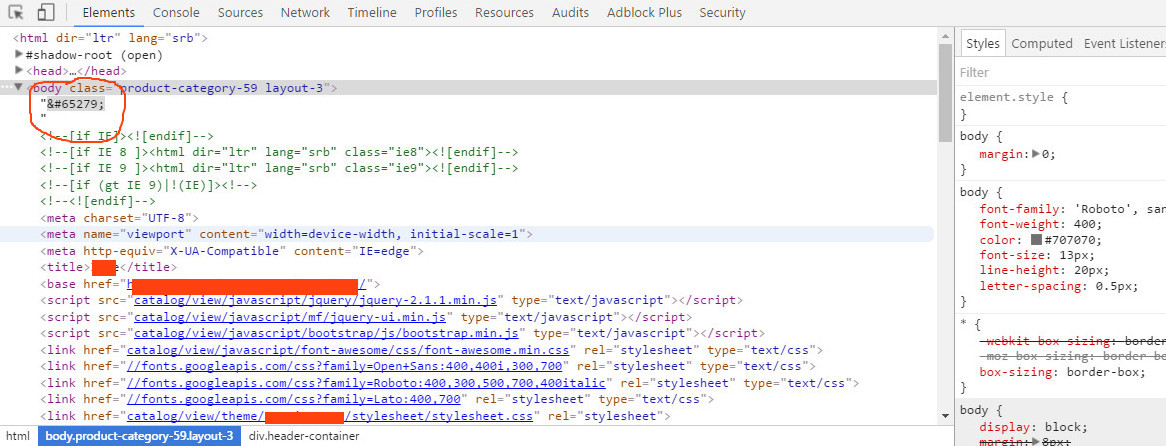This screenshot has height=446, width=1166.
Task: Expand the collapsed head element
Action: pyautogui.click(x=19, y=71)
